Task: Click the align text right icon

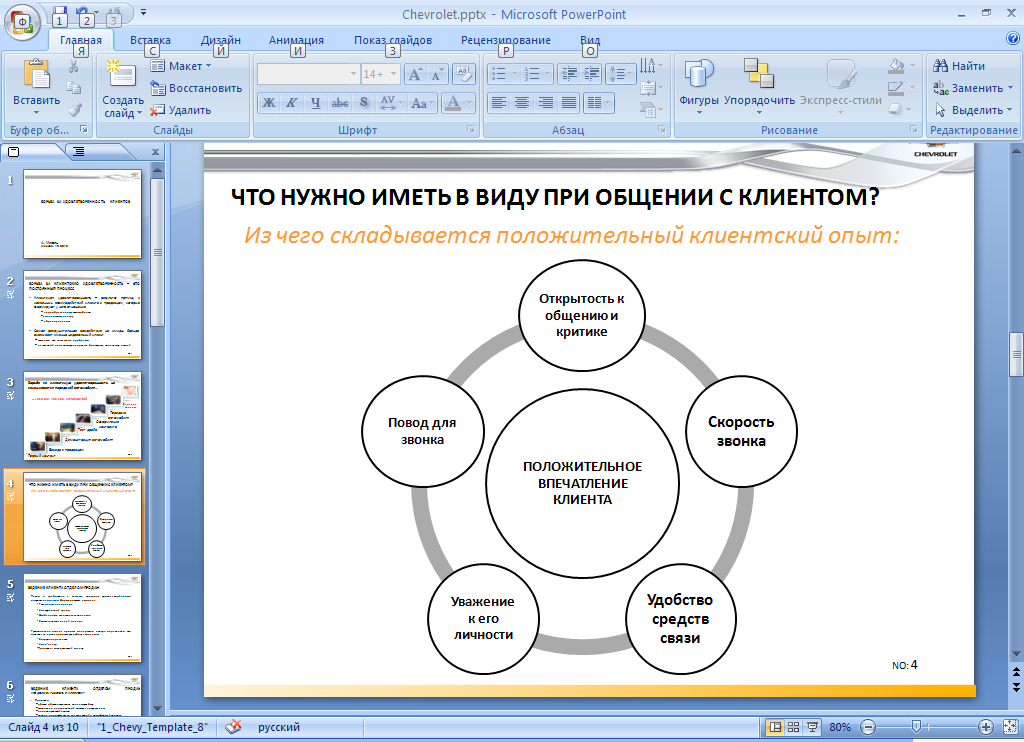Action: coord(545,103)
